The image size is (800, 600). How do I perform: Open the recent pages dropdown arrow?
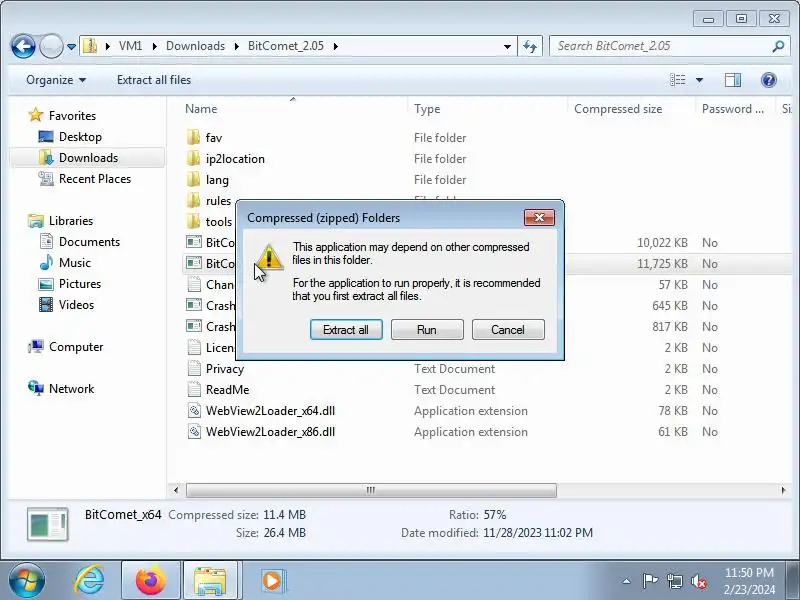pos(71,46)
